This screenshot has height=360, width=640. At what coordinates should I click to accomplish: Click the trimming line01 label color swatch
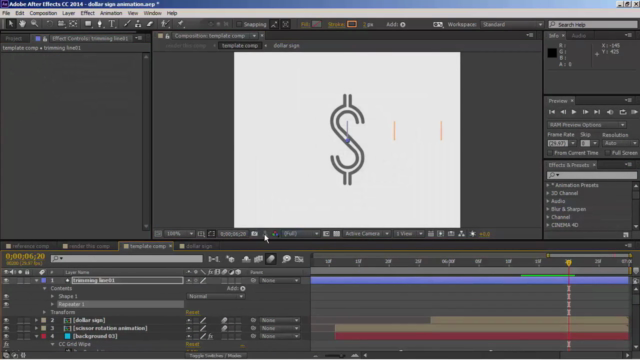pyautogui.click(x=44, y=280)
